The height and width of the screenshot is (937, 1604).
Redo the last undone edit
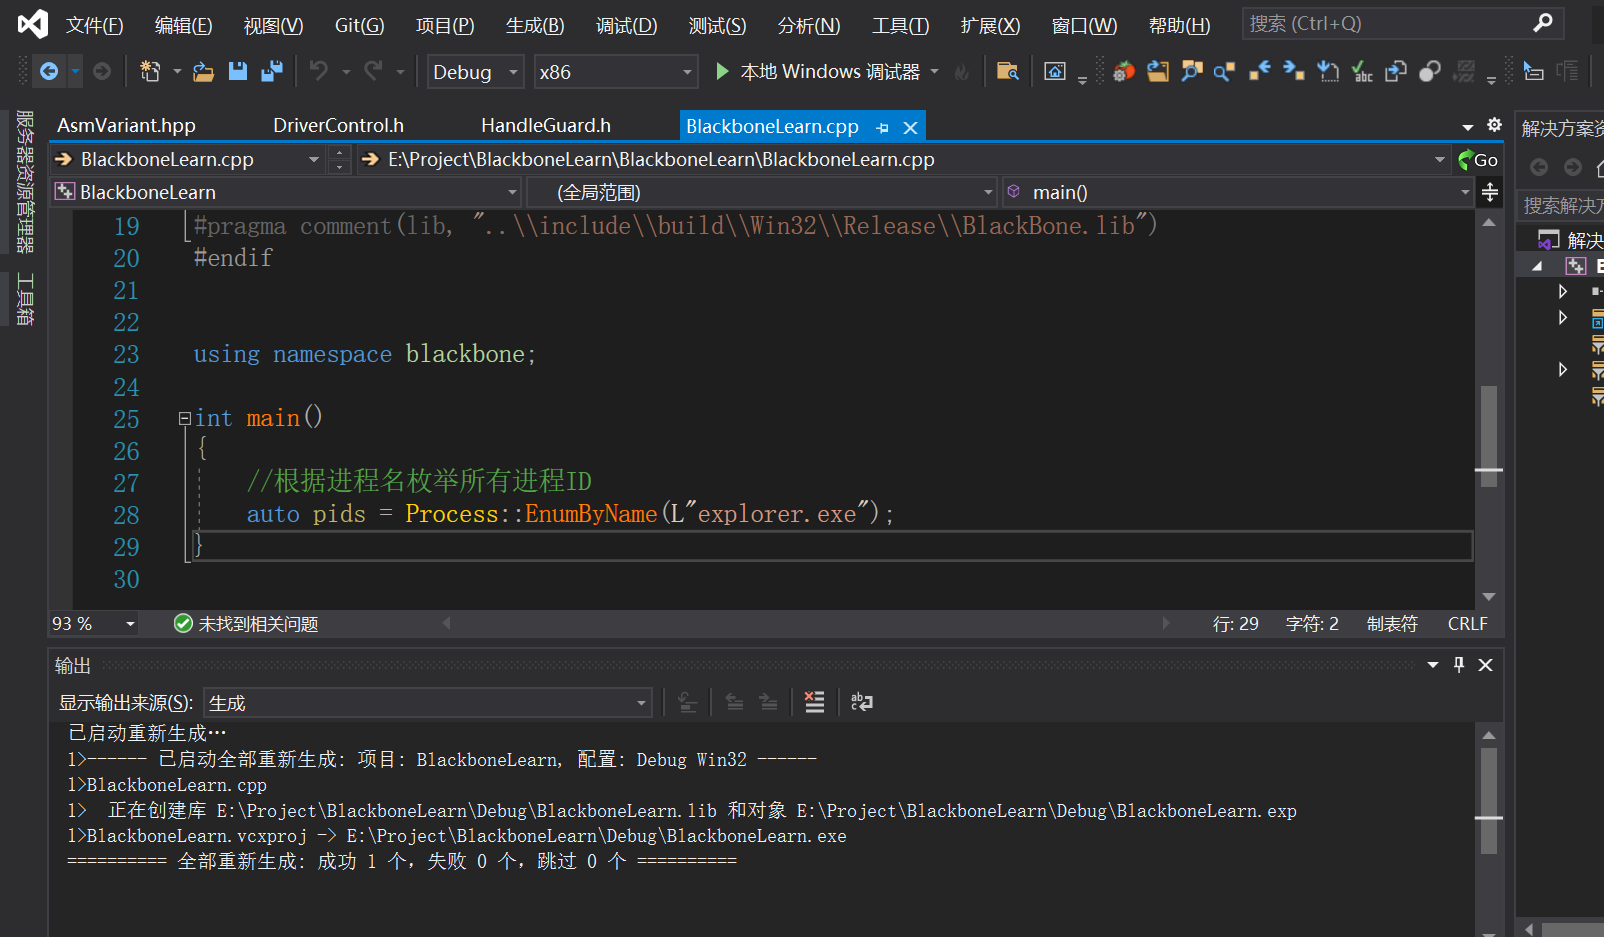click(373, 71)
